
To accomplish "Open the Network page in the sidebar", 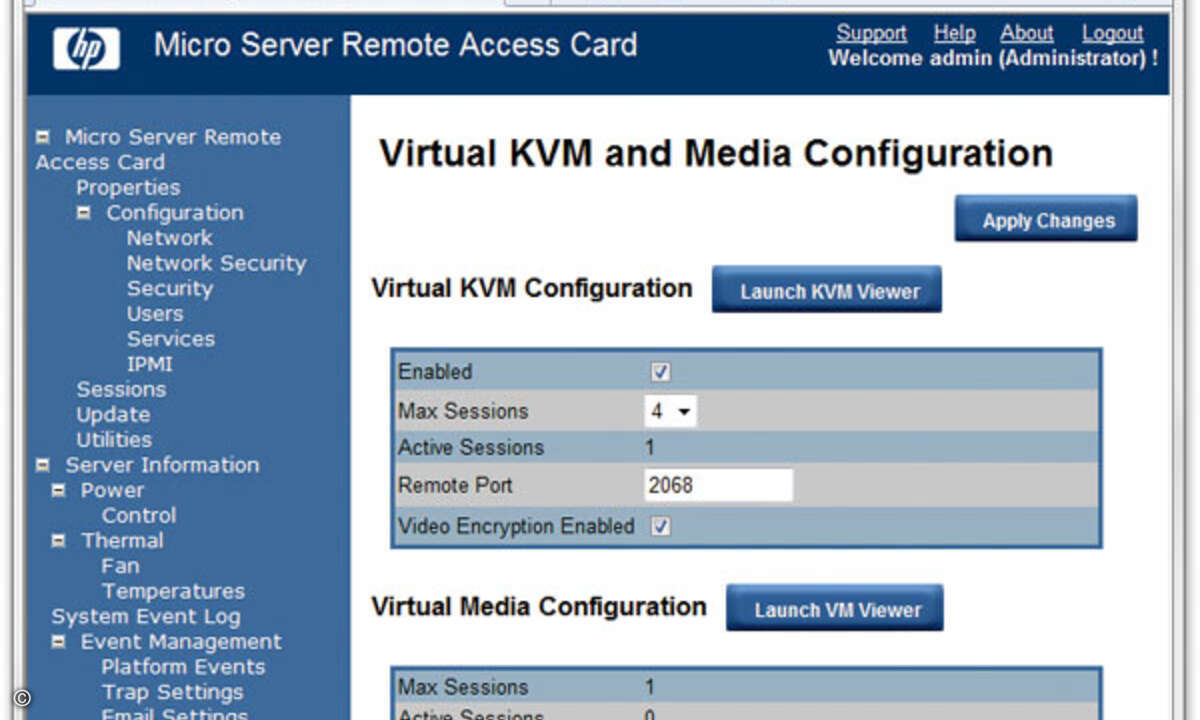I will pos(169,238).
